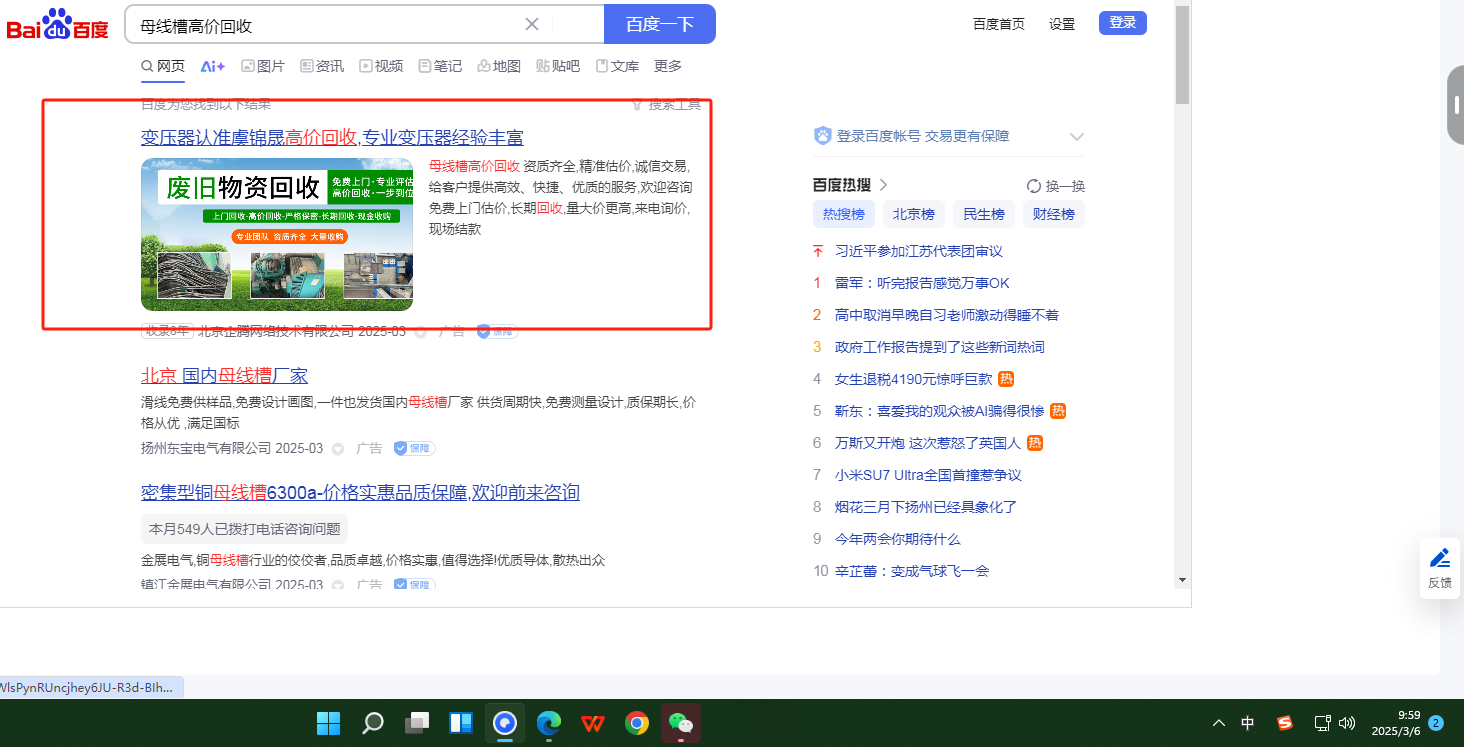
Task: Expand the 登录百度帐号 panel chevron
Action: pos(1077,137)
